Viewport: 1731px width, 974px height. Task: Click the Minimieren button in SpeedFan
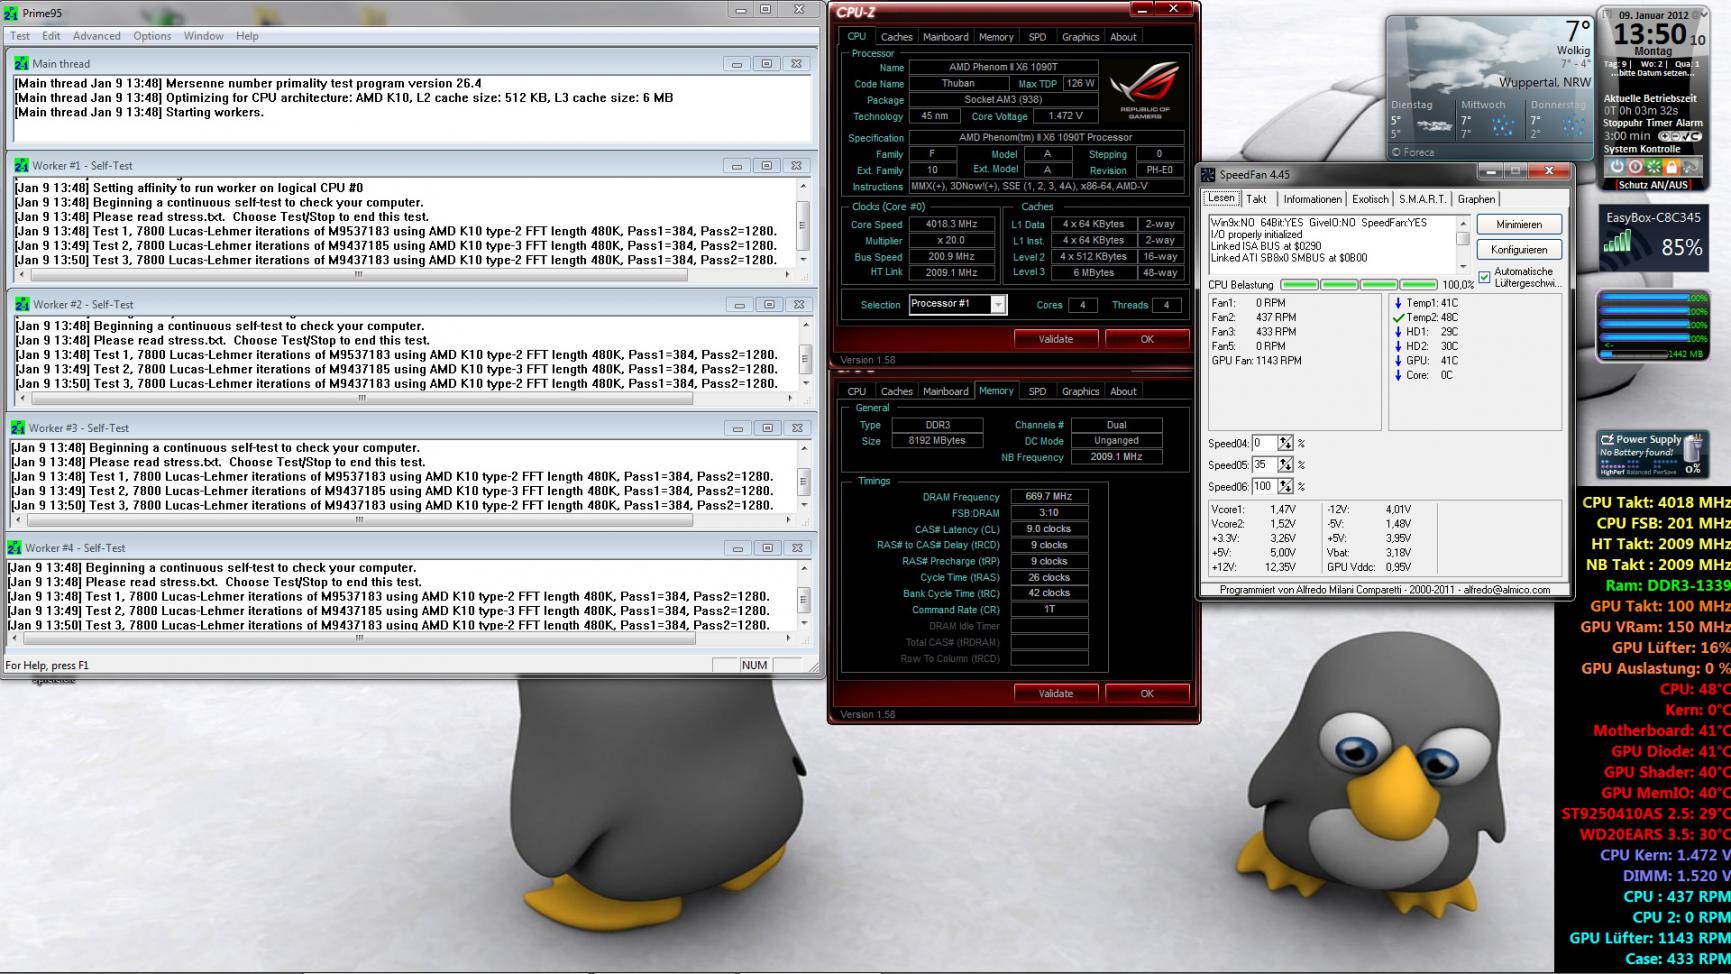(1518, 225)
